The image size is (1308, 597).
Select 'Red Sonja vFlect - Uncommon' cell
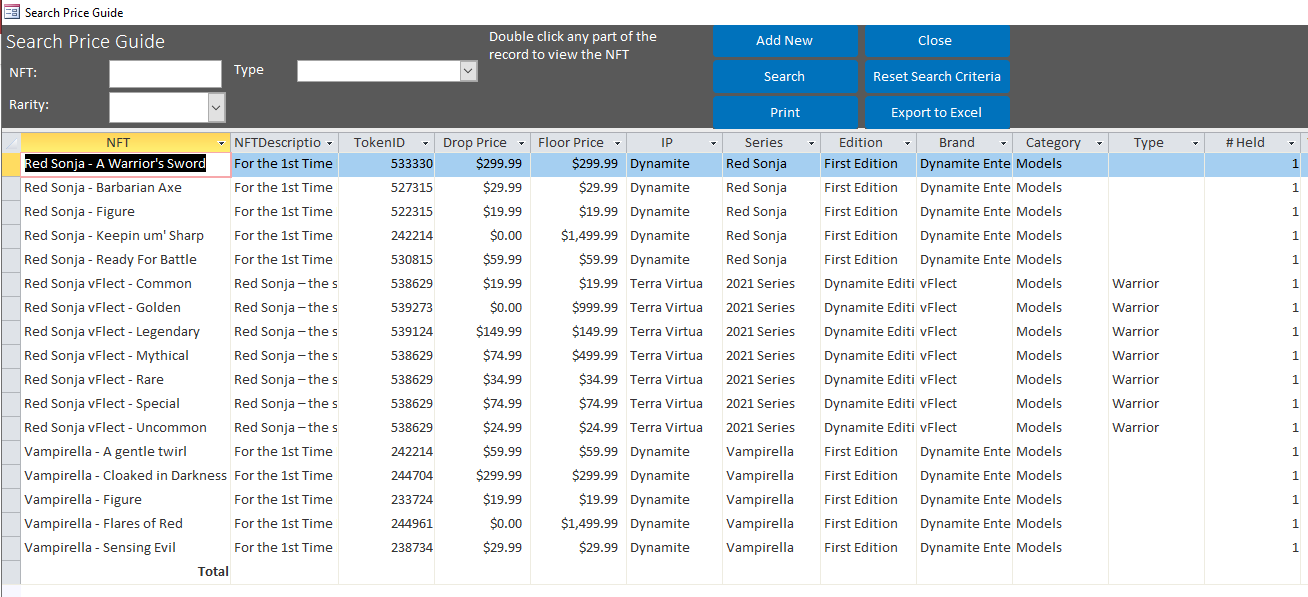126,428
